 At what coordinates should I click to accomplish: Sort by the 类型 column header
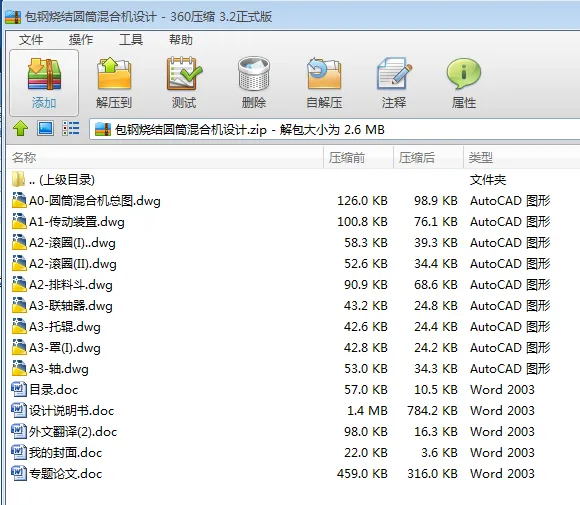pyautogui.click(x=522, y=158)
